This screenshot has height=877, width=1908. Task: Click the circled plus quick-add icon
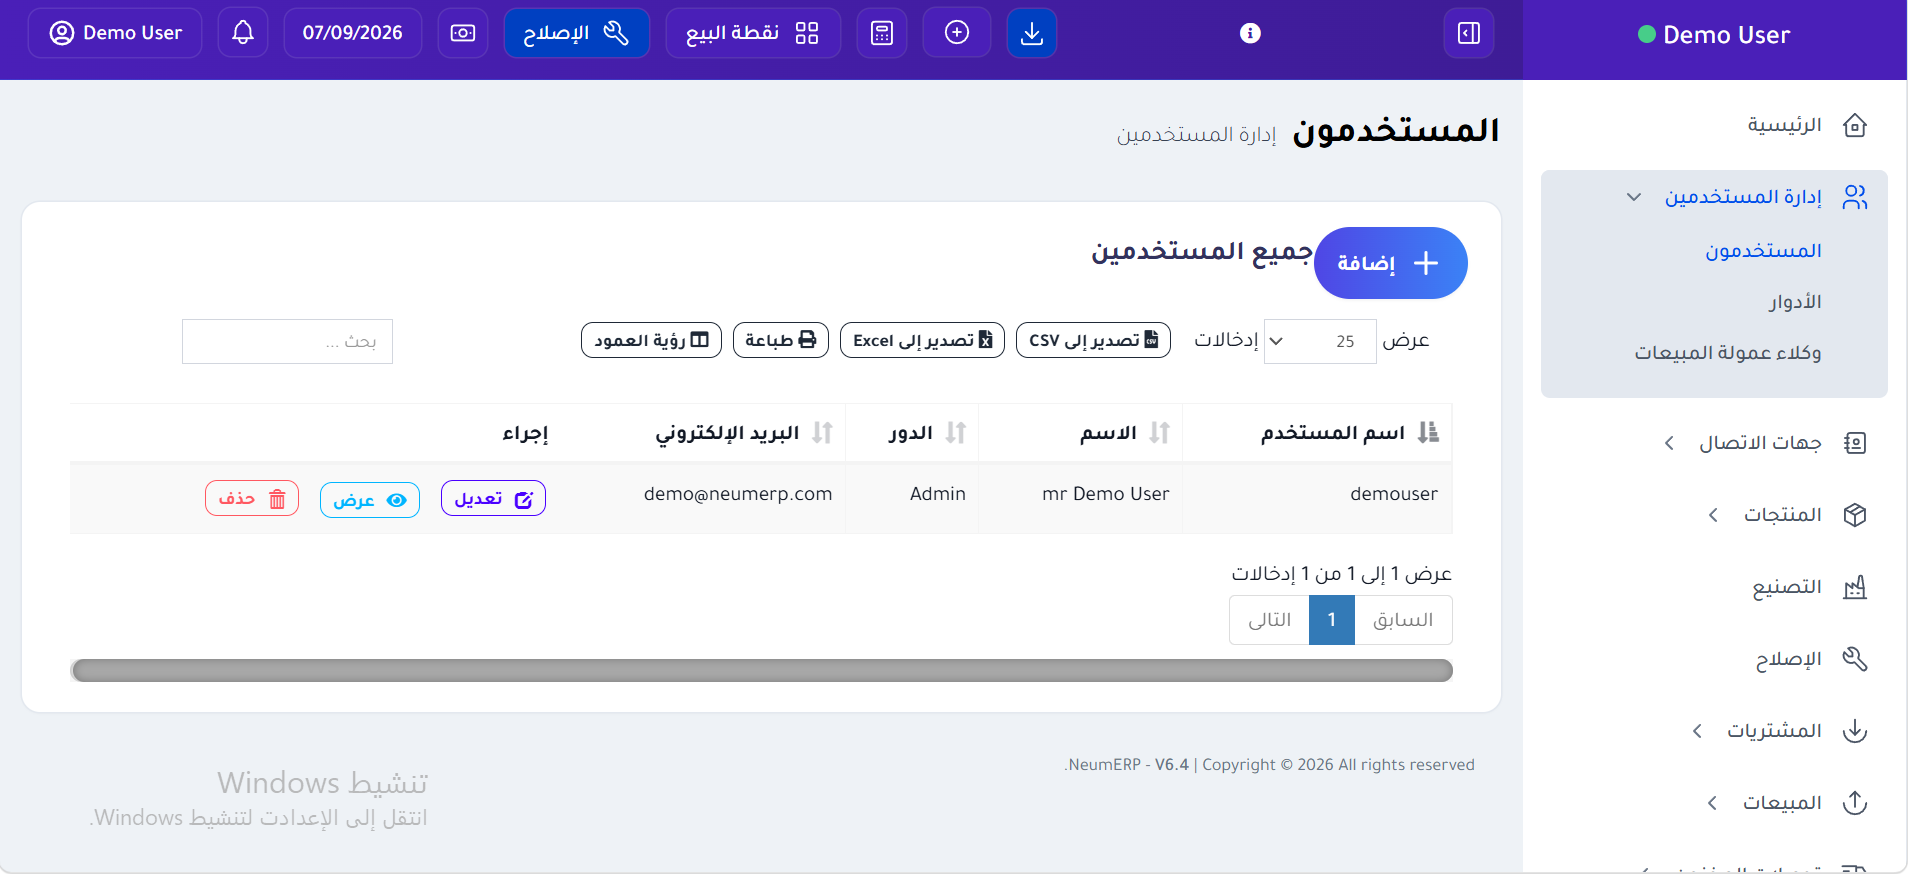(957, 33)
